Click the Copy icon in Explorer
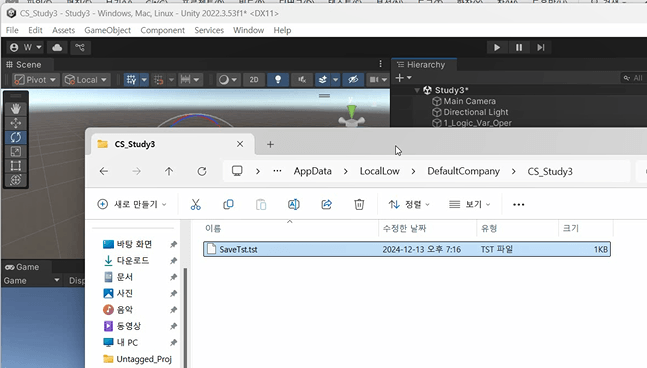 point(228,204)
